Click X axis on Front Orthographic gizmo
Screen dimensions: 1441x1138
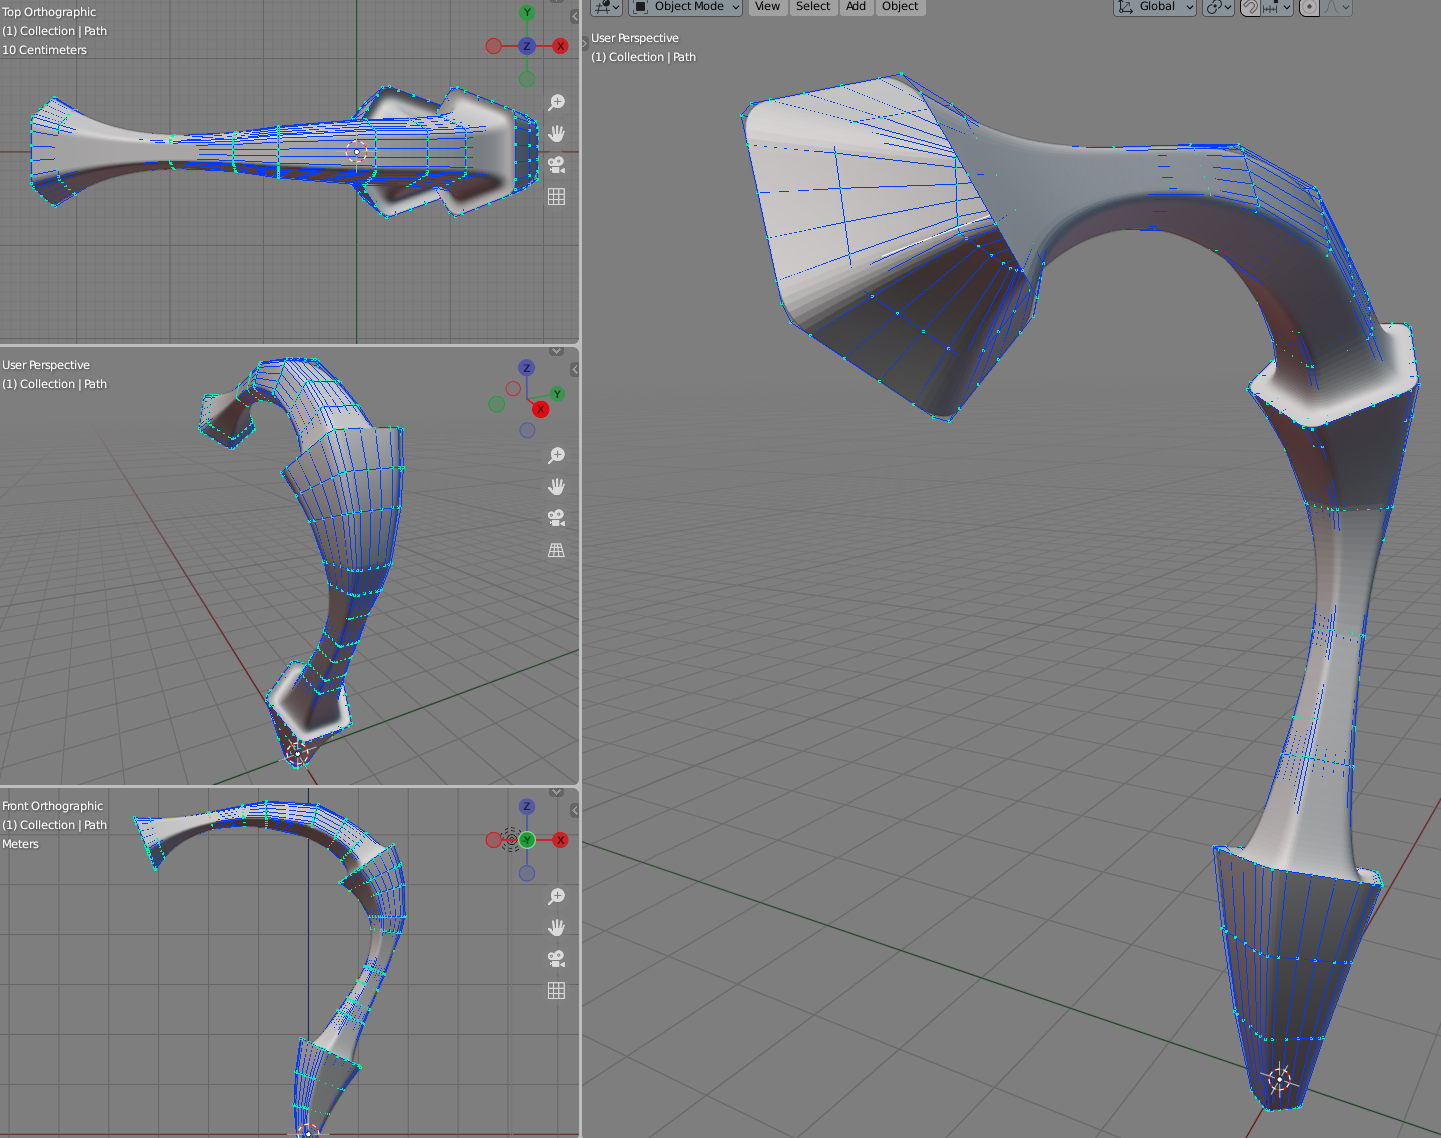(x=560, y=840)
